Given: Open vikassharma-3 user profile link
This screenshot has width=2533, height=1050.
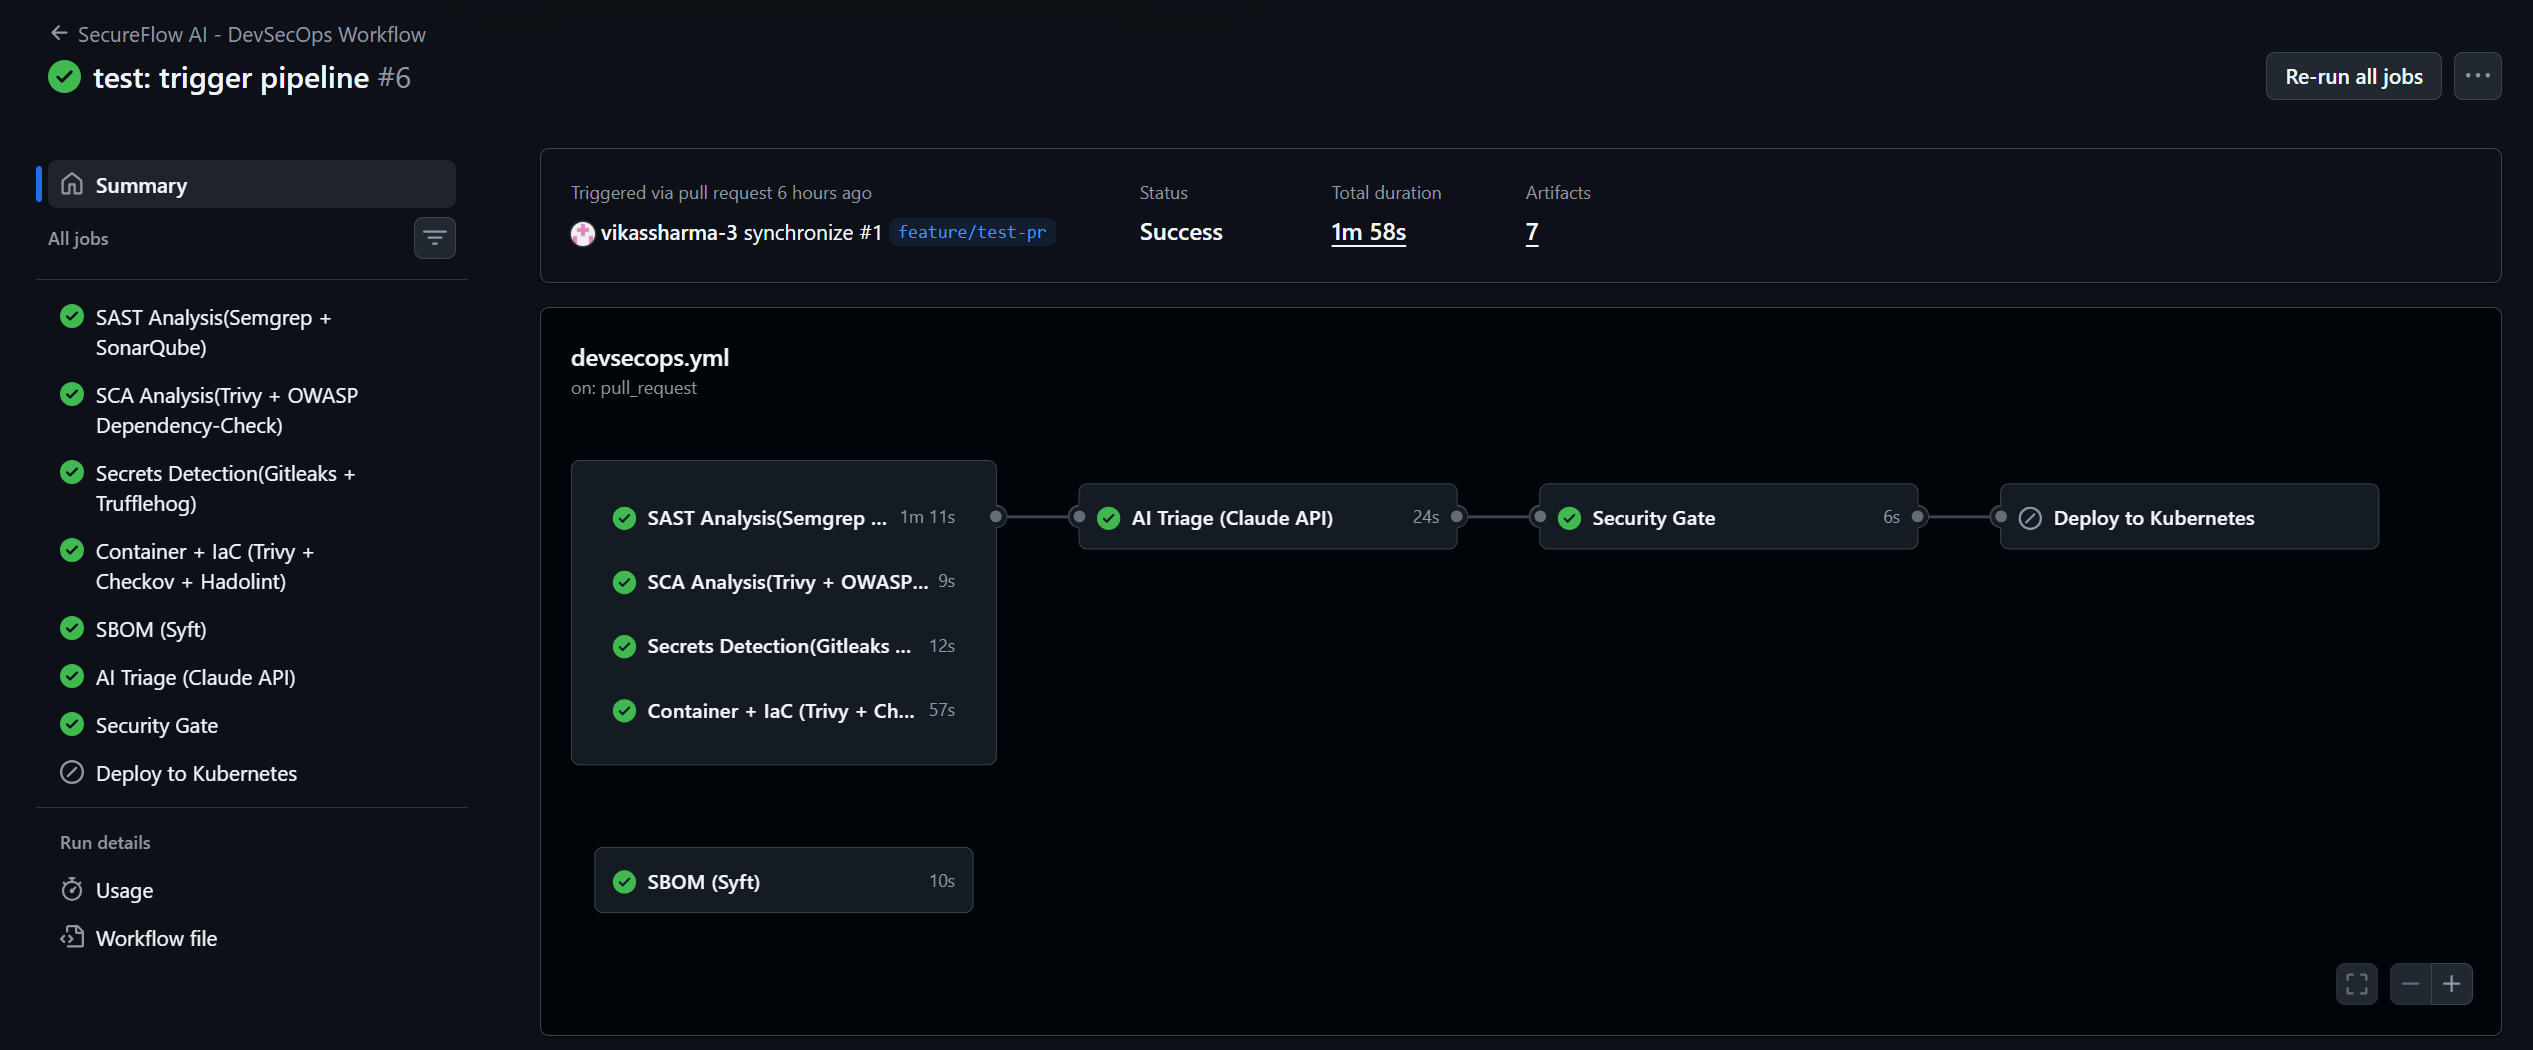Looking at the screenshot, I should click(669, 232).
